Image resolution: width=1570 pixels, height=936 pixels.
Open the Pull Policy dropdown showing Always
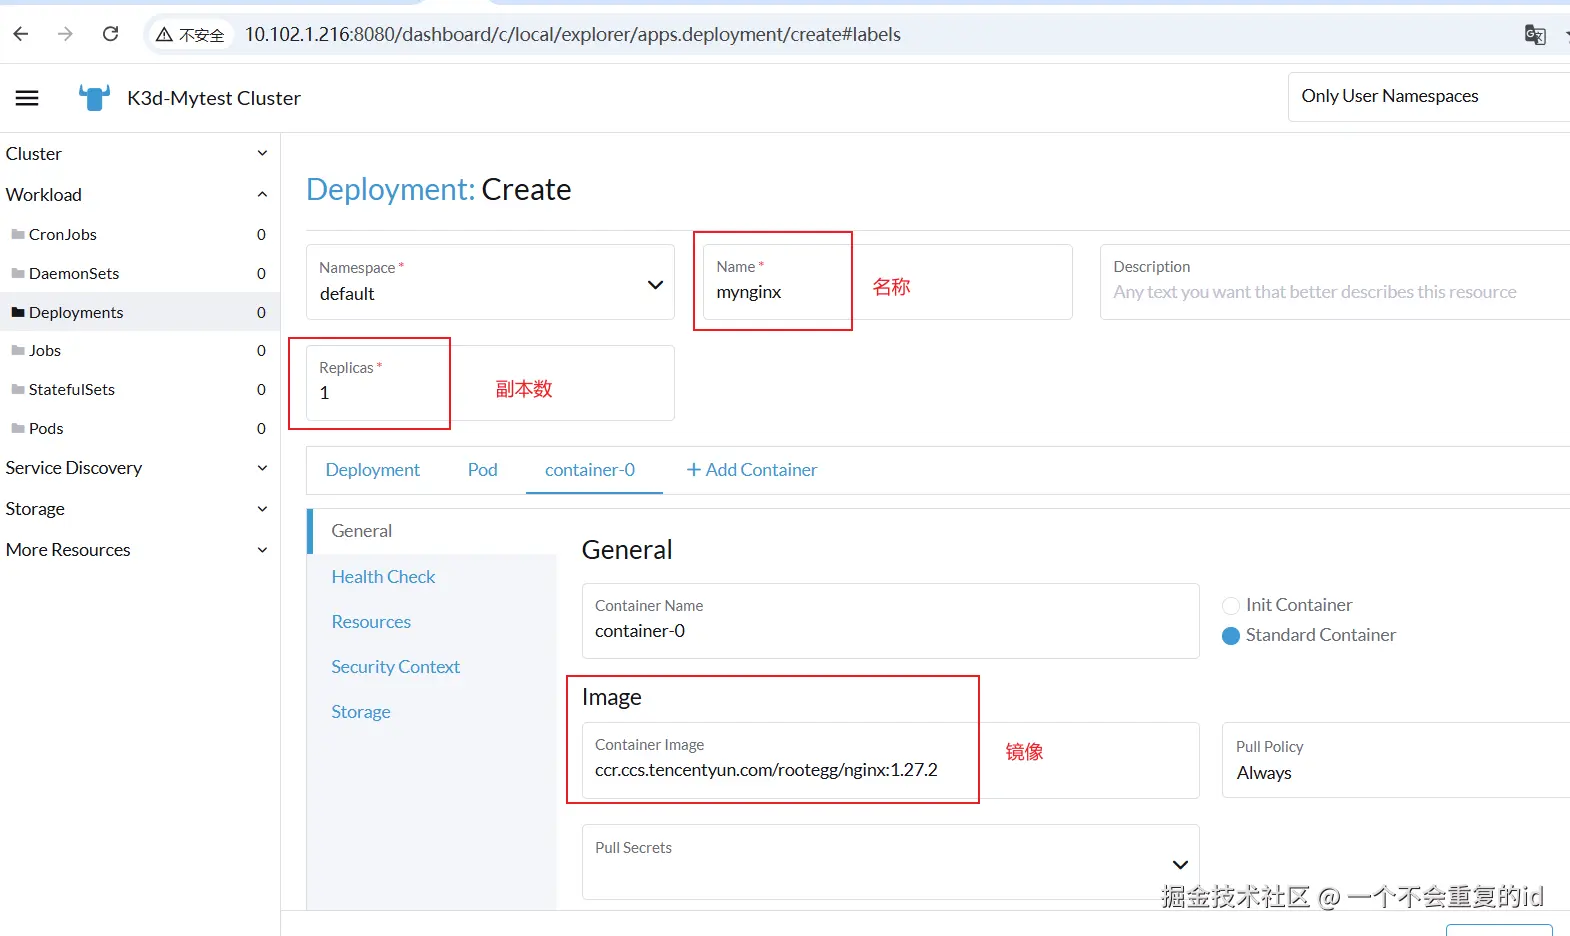click(1396, 760)
